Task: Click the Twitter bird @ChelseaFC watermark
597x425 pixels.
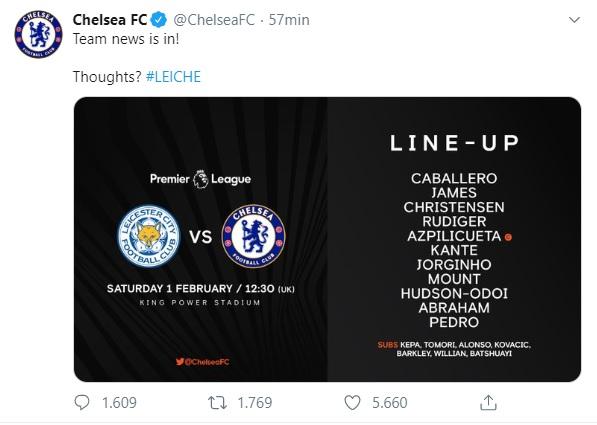Action: coord(203,361)
